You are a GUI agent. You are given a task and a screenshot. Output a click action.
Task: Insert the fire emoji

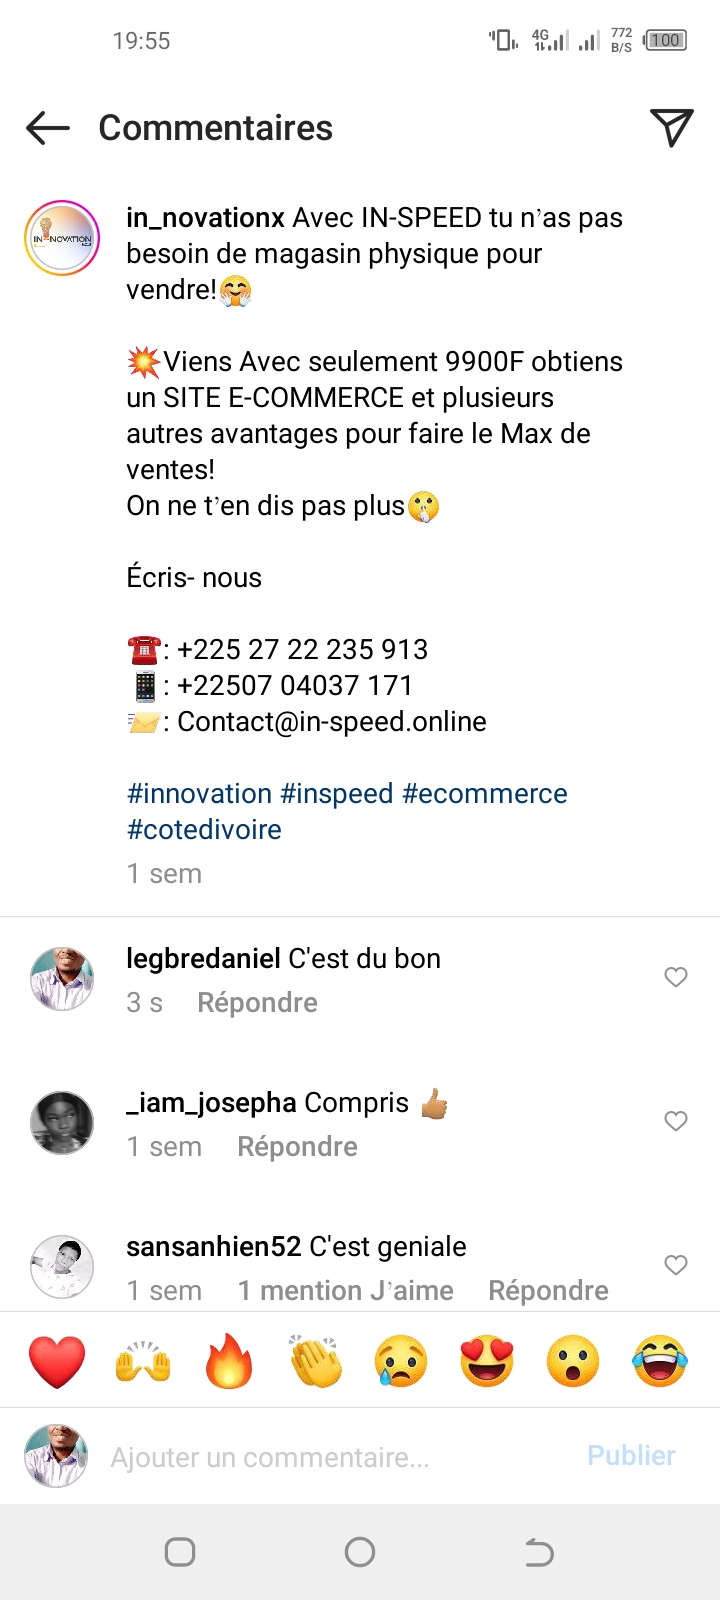(229, 1362)
